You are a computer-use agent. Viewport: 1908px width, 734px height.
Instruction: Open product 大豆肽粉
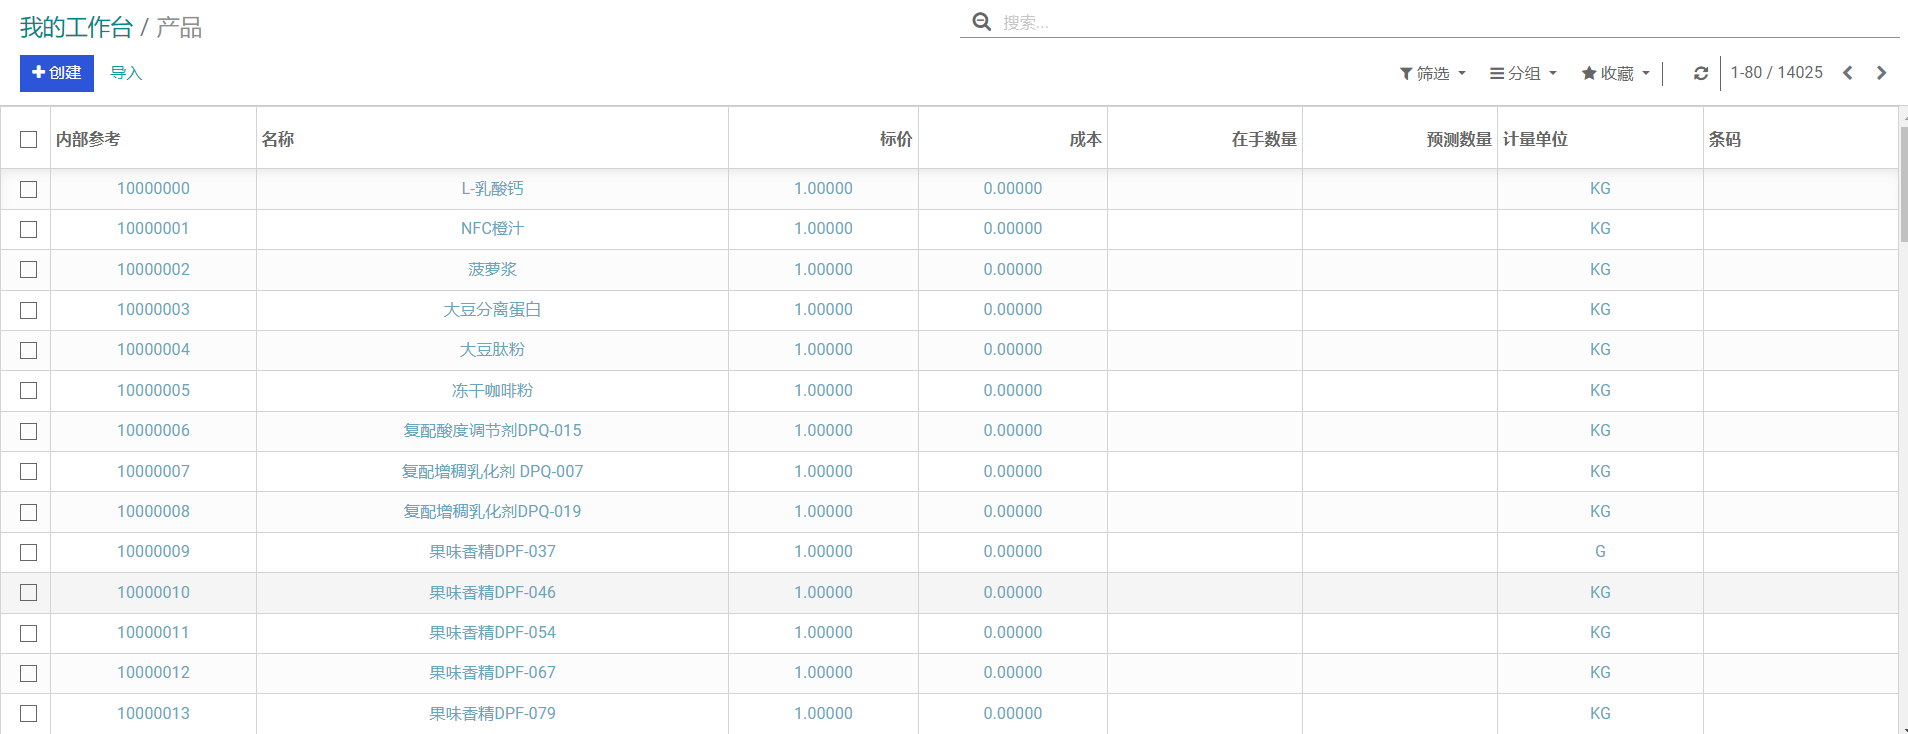[x=492, y=349]
